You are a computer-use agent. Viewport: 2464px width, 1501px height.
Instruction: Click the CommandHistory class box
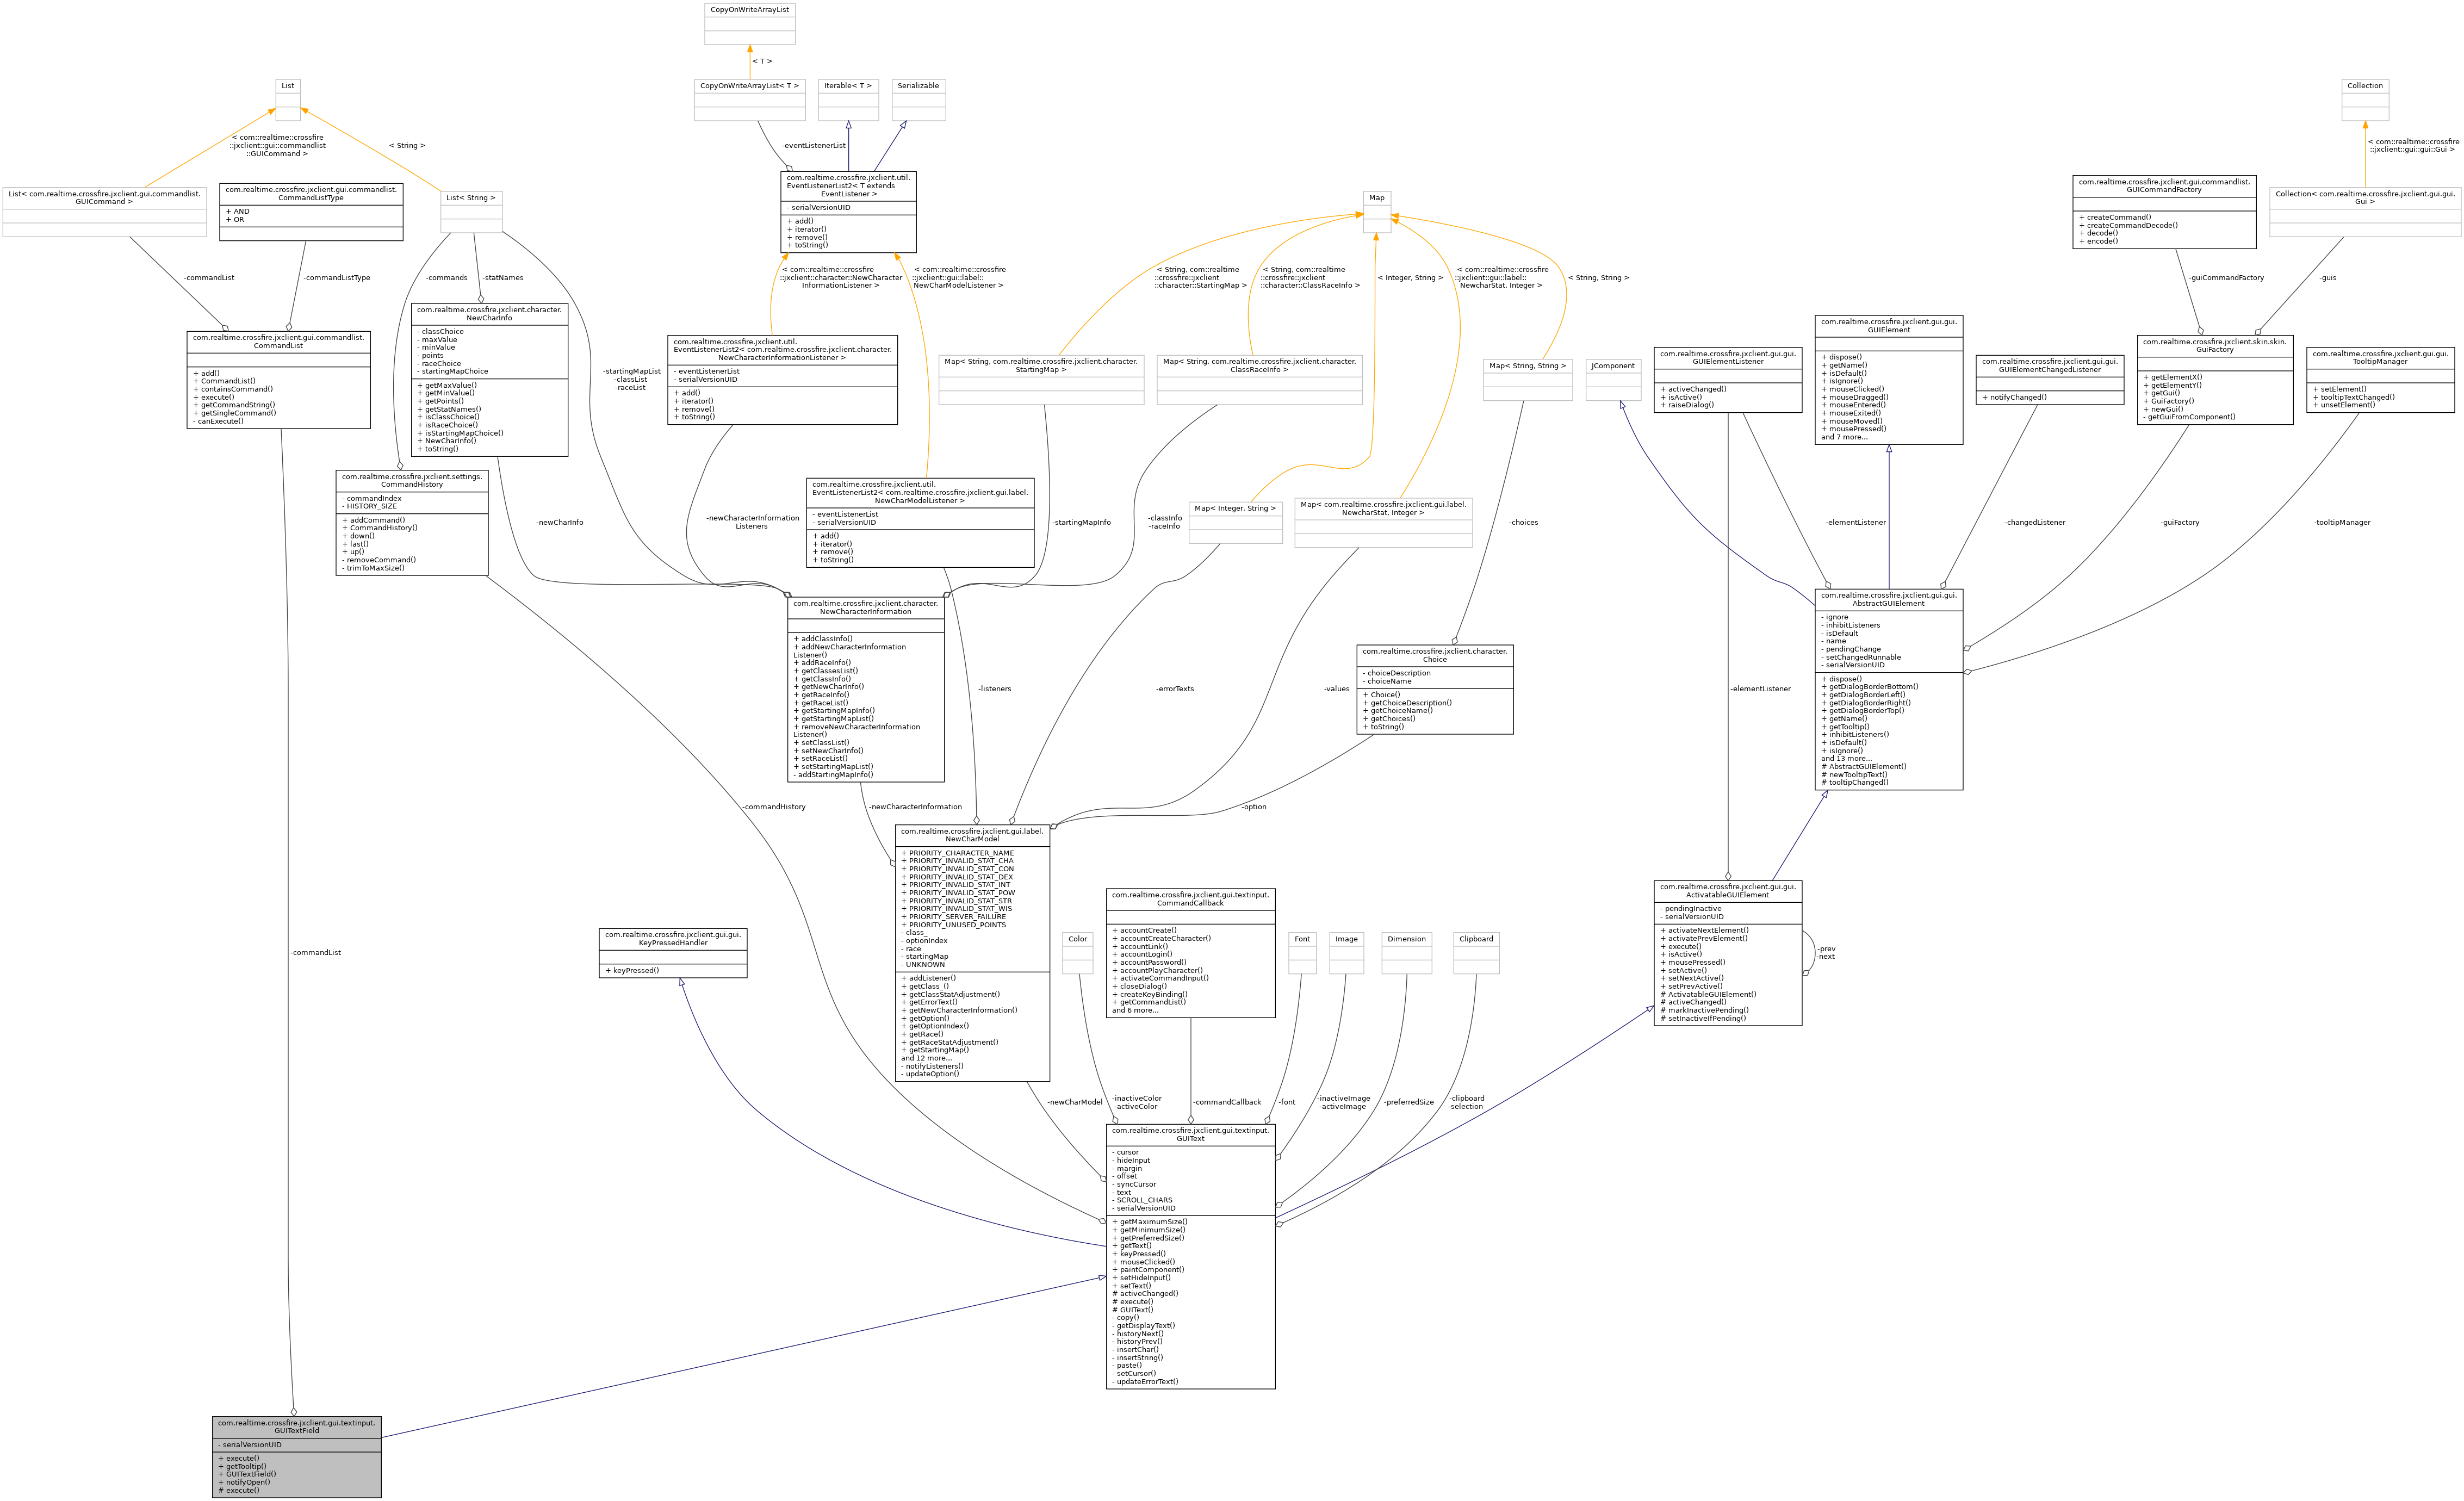pos(412,522)
